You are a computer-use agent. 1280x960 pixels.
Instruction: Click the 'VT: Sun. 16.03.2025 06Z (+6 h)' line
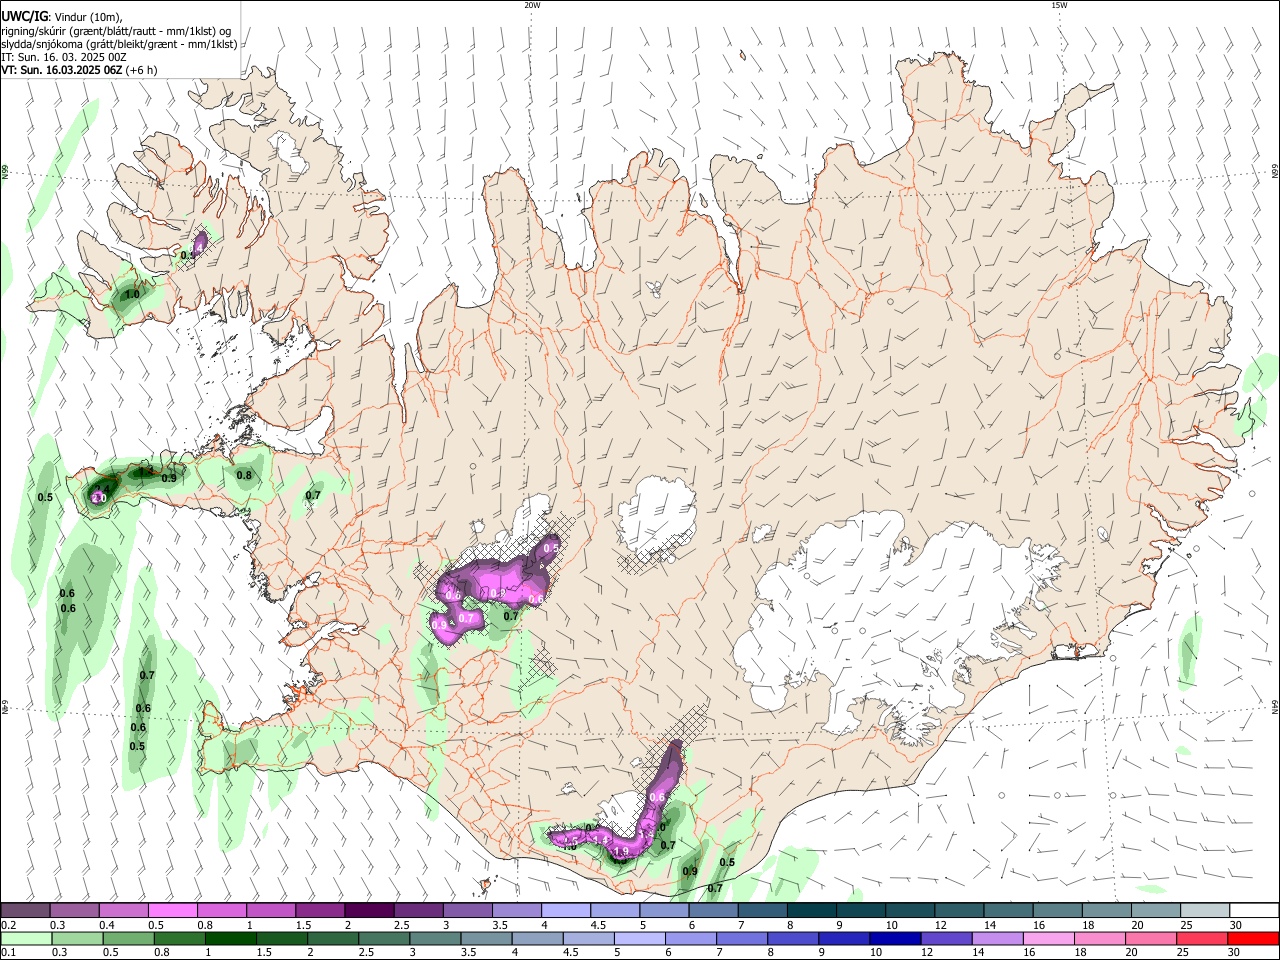point(79,70)
